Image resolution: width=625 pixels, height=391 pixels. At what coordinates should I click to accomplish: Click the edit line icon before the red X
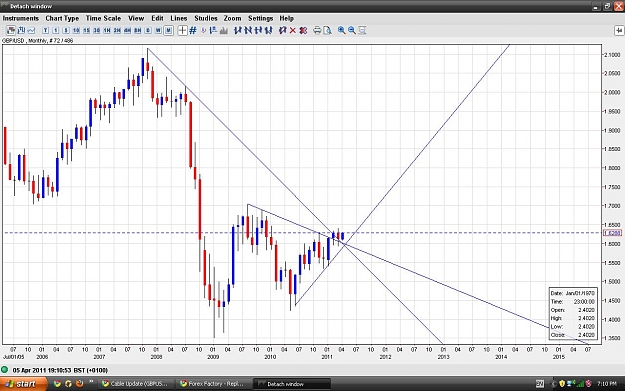click(x=283, y=30)
